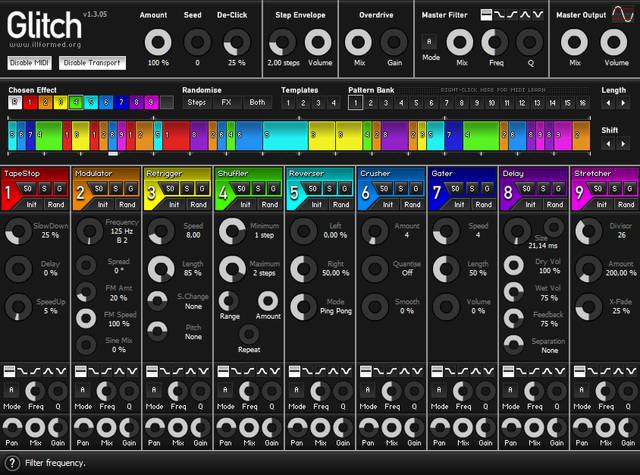This screenshot has height=475, width=640.
Task: Randomise Both steps and FX
Action: coord(257,102)
